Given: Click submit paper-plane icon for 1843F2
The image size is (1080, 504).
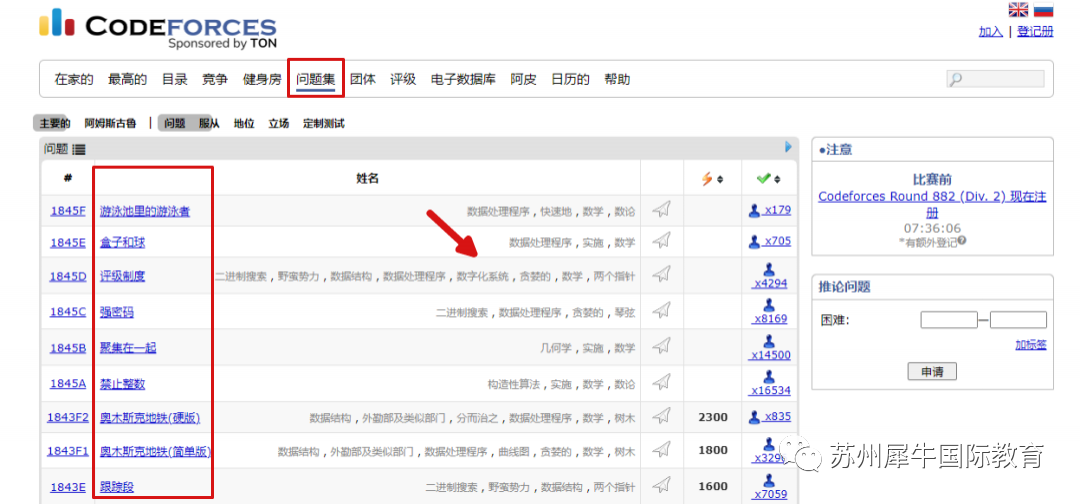Looking at the screenshot, I should tap(661, 416).
